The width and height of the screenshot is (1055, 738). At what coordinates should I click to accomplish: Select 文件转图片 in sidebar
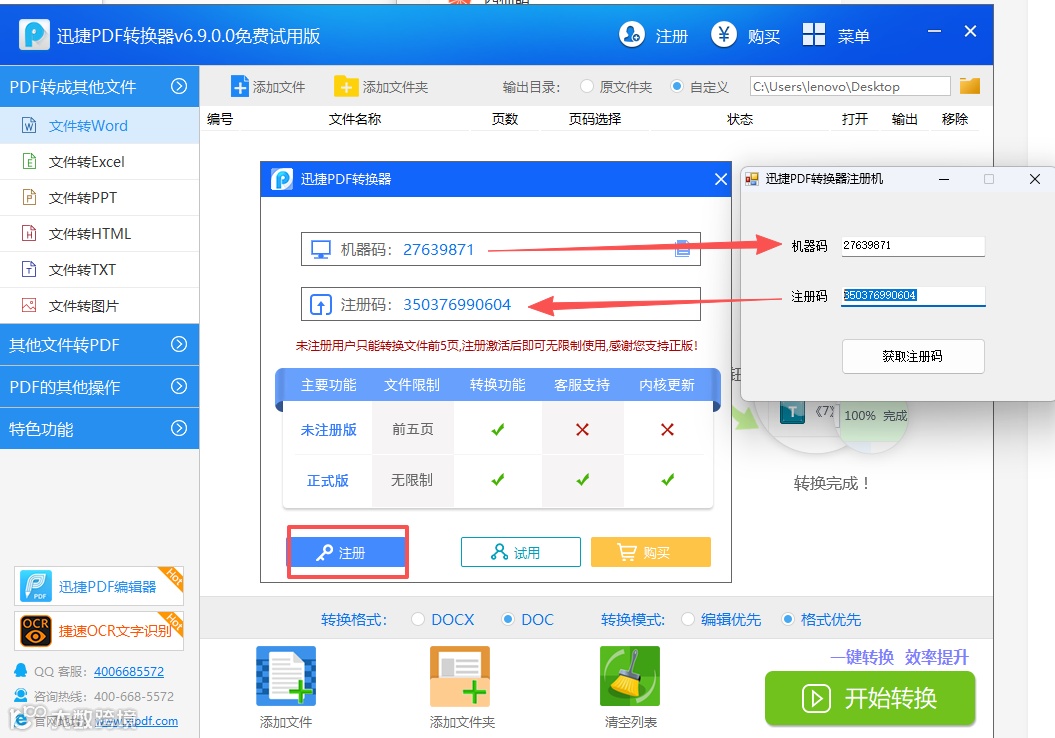point(100,305)
